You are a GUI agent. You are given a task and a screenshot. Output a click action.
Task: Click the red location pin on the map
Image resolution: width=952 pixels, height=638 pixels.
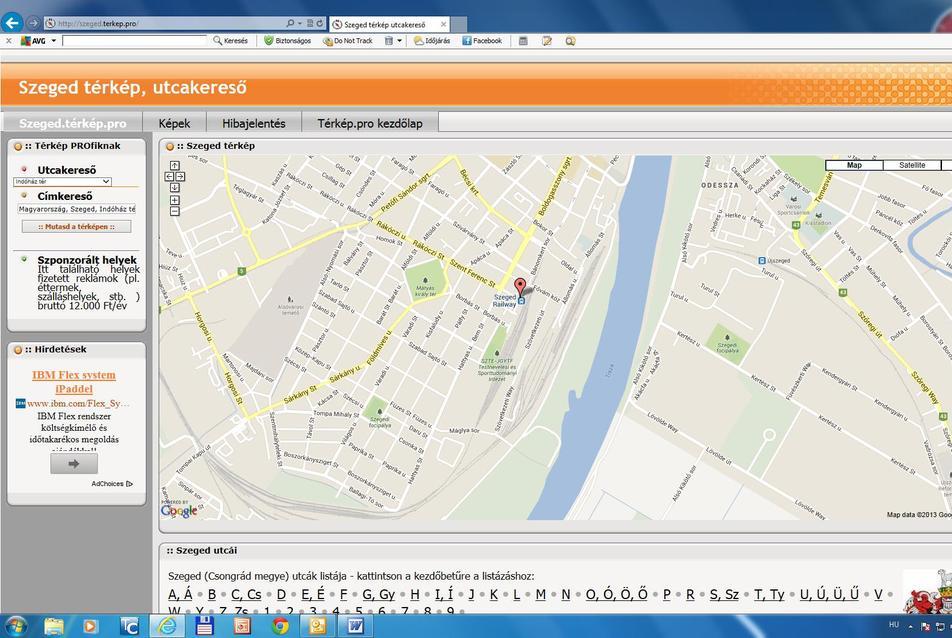pyautogui.click(x=520, y=287)
